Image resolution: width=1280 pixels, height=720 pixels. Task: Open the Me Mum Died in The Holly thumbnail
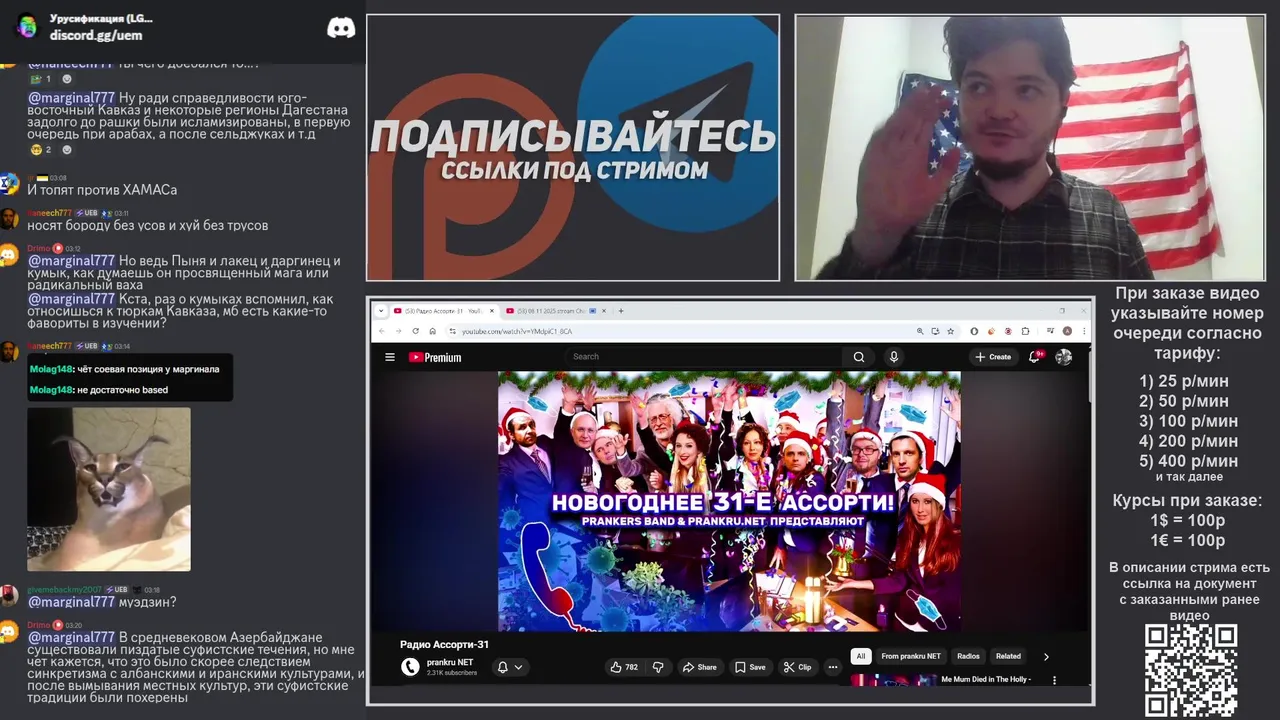893,680
